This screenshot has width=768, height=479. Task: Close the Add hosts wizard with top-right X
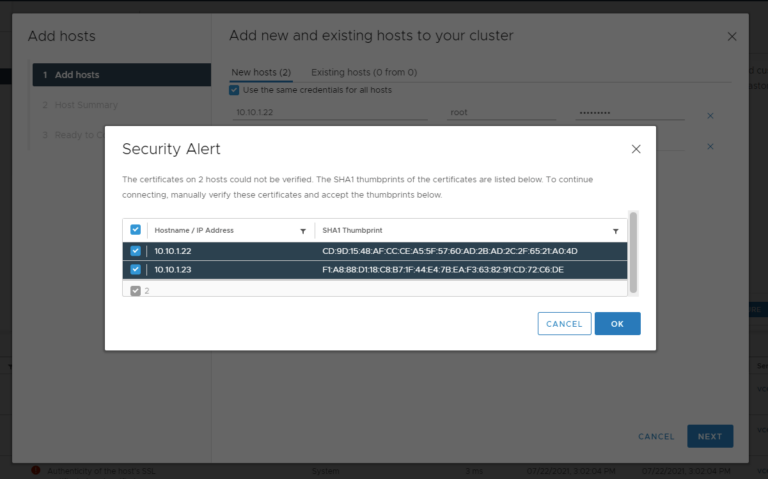[x=732, y=37]
